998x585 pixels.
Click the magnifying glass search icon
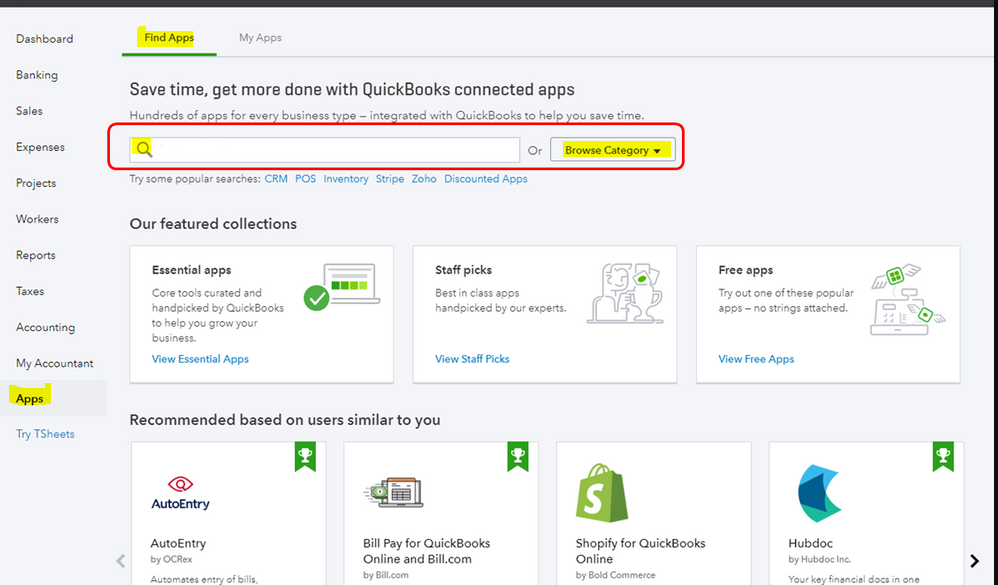click(145, 150)
